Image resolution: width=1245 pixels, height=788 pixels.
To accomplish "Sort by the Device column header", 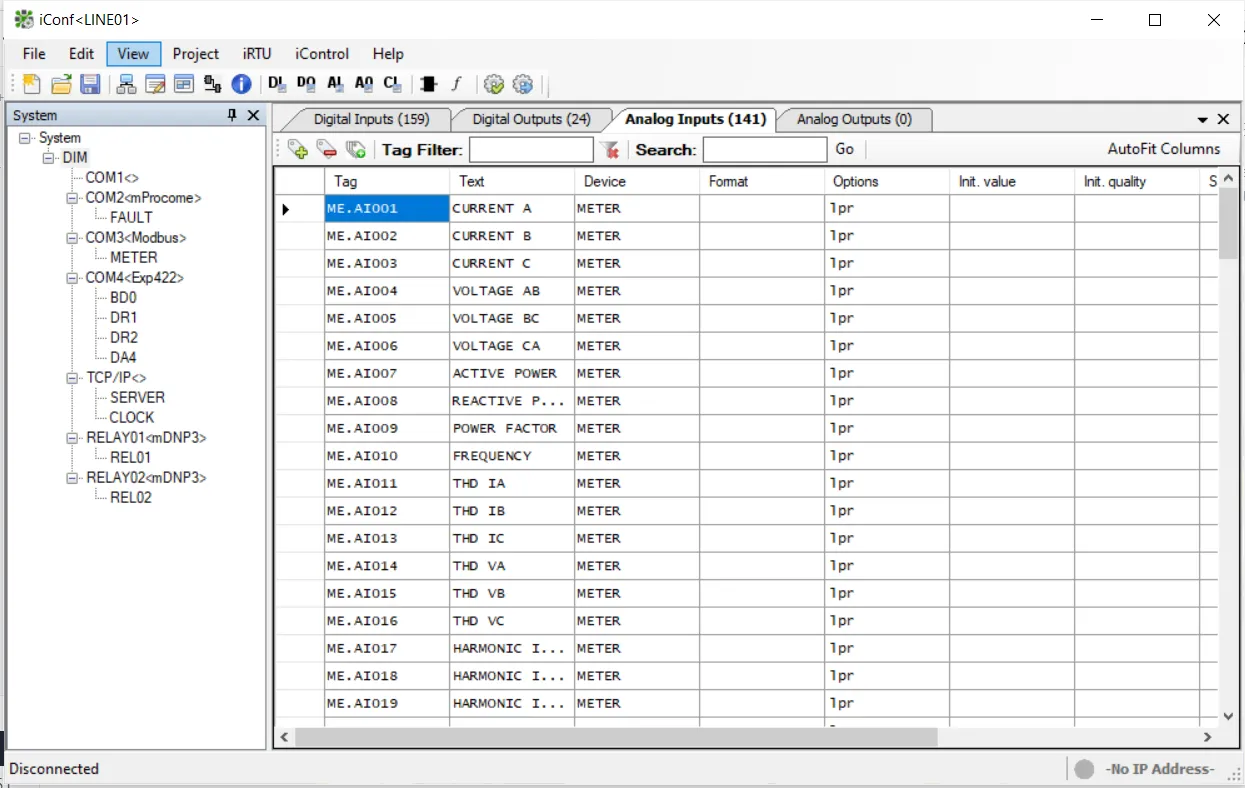I will (x=637, y=181).
